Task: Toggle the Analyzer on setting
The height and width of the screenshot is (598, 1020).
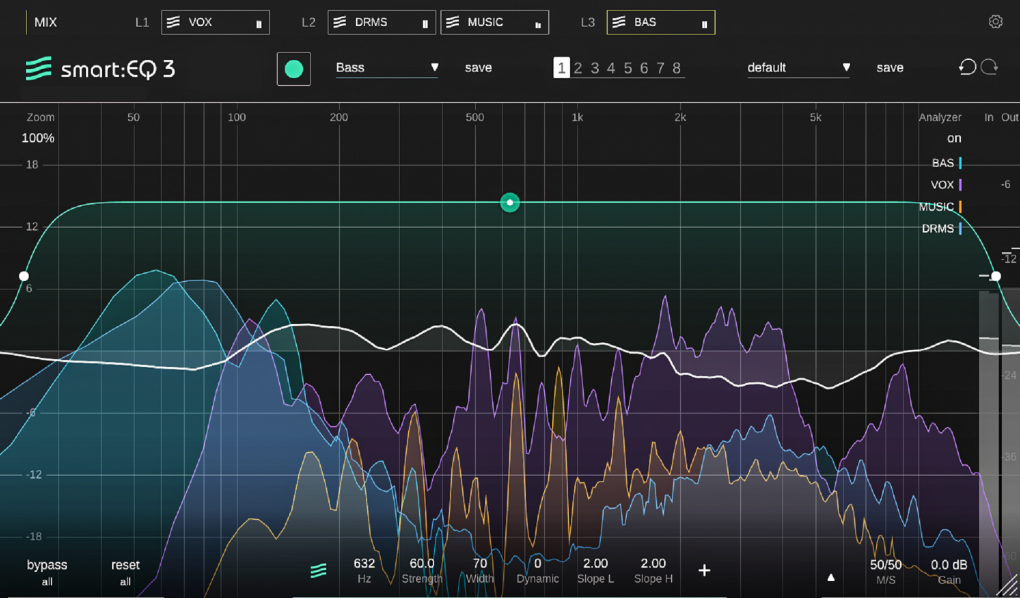Action: [954, 138]
